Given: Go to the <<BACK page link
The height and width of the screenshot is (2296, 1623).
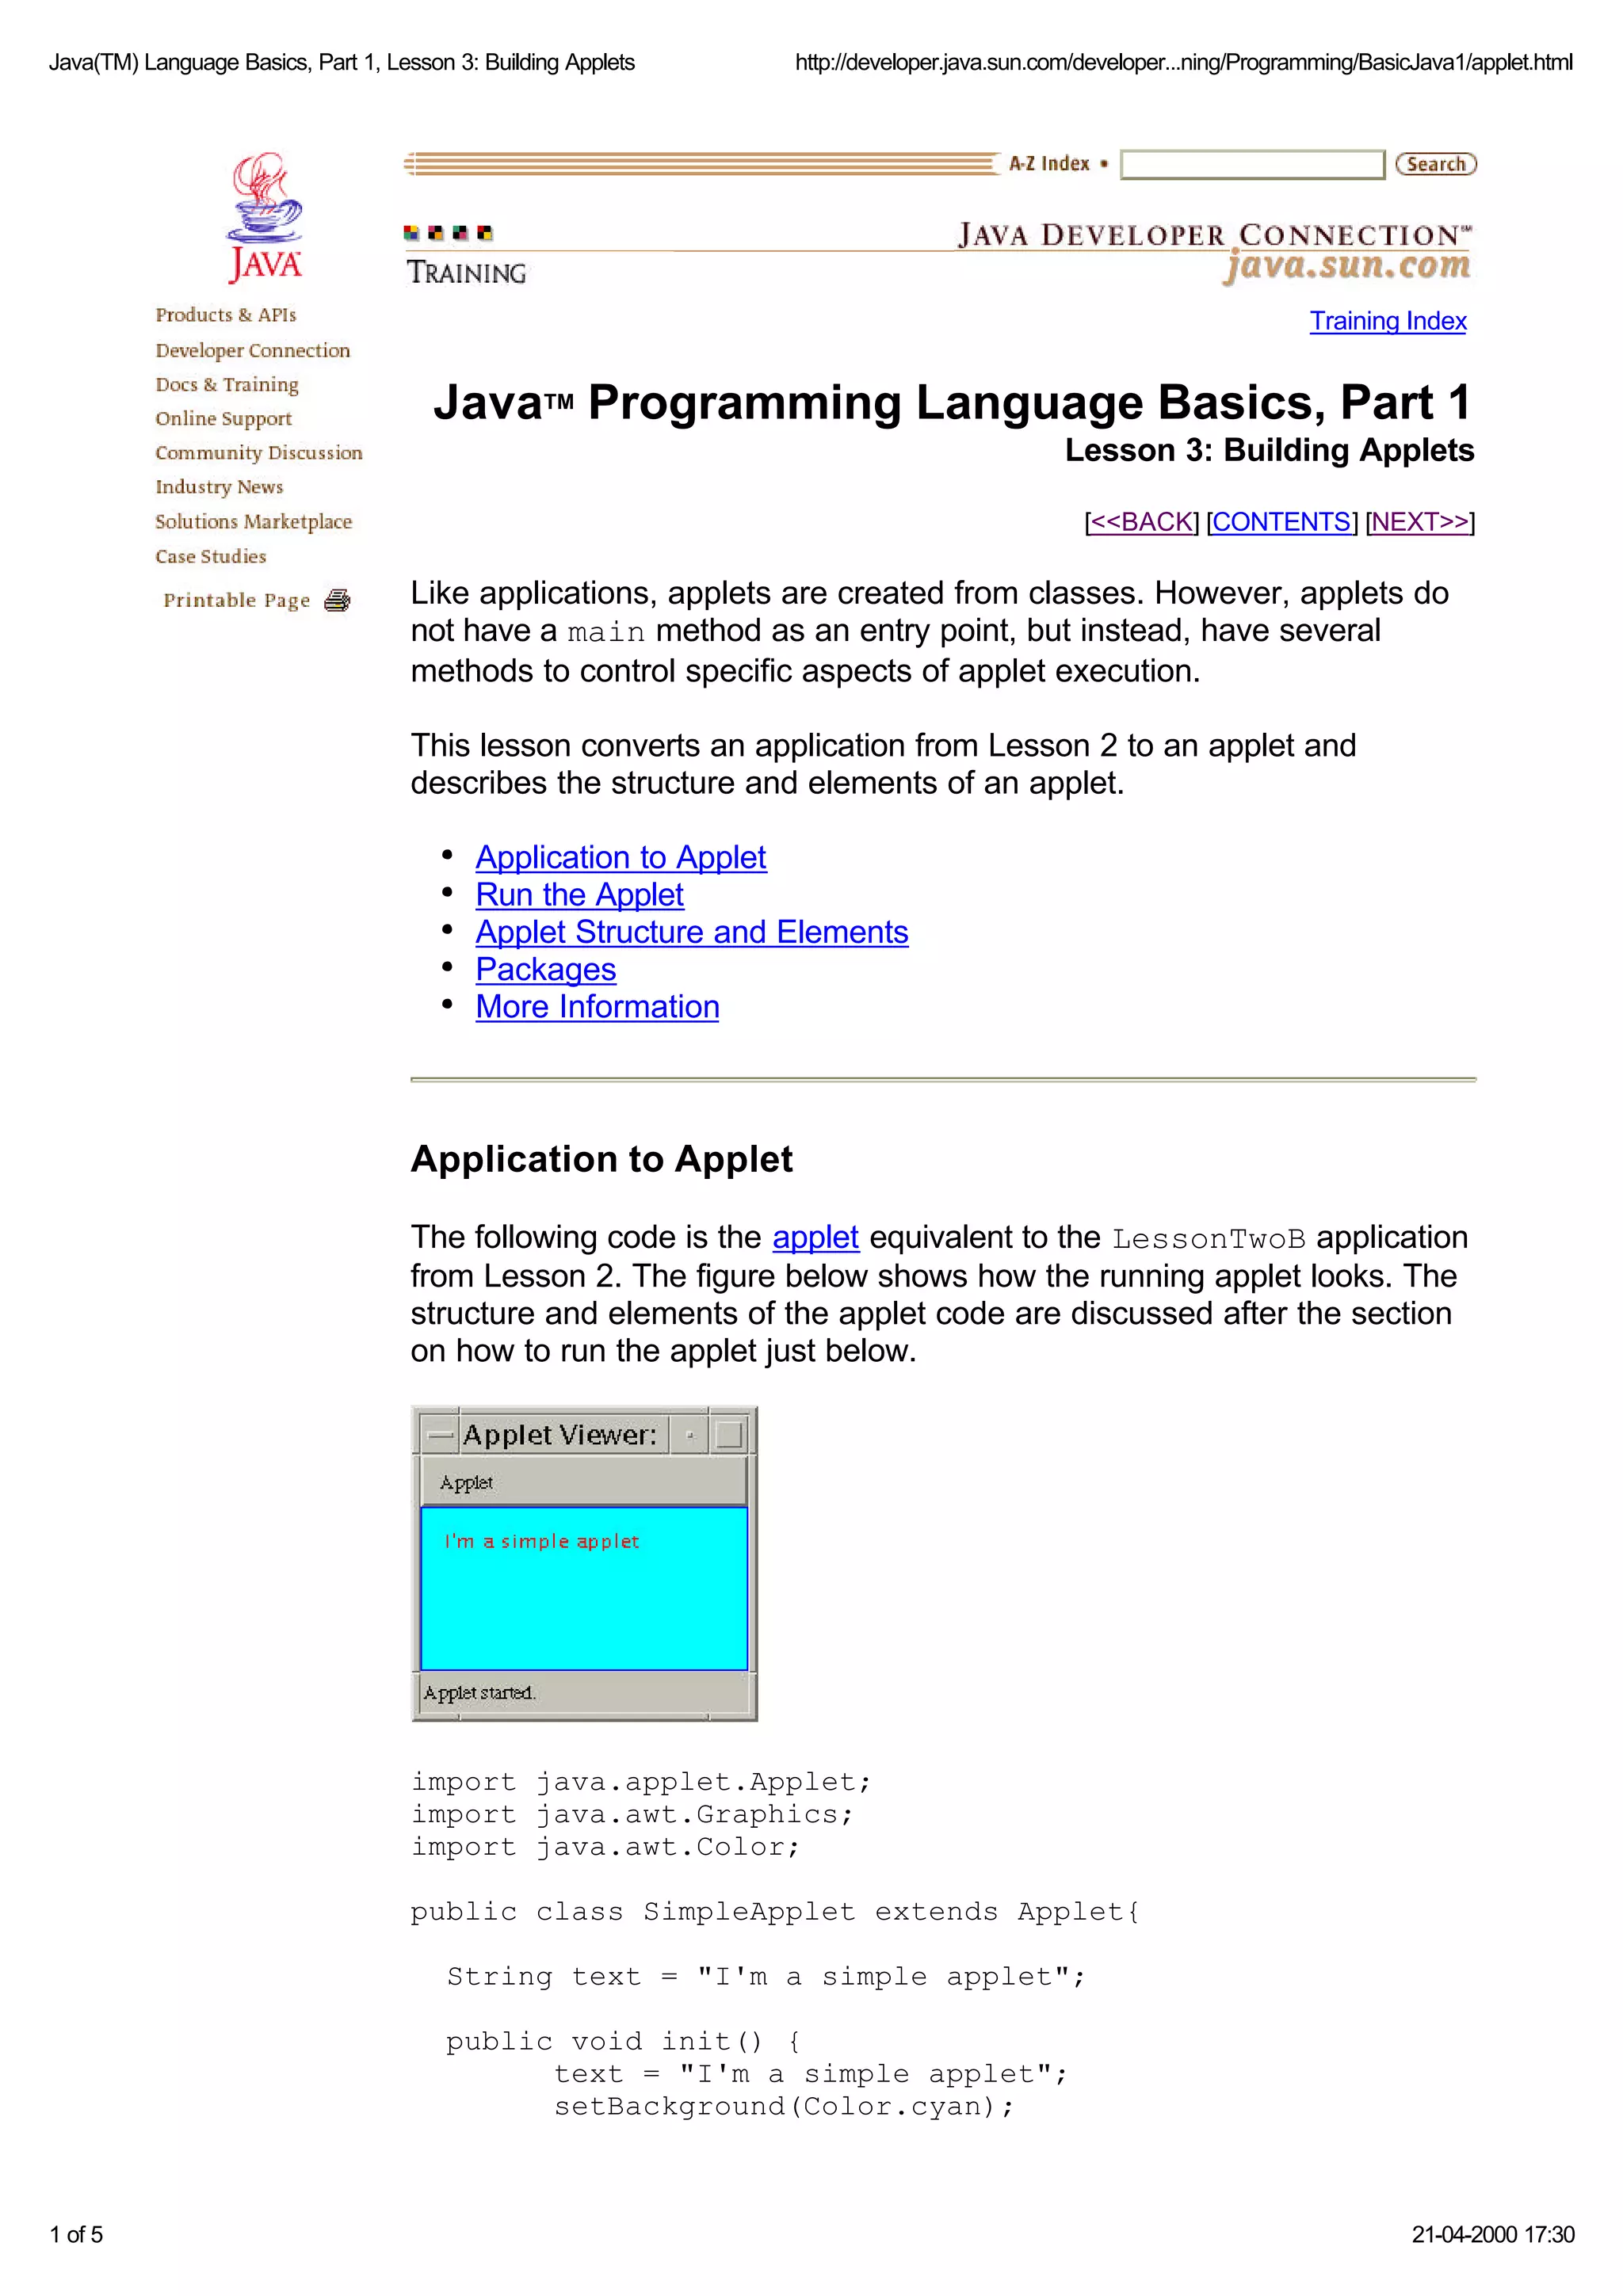Looking at the screenshot, I should pyautogui.click(x=1142, y=522).
